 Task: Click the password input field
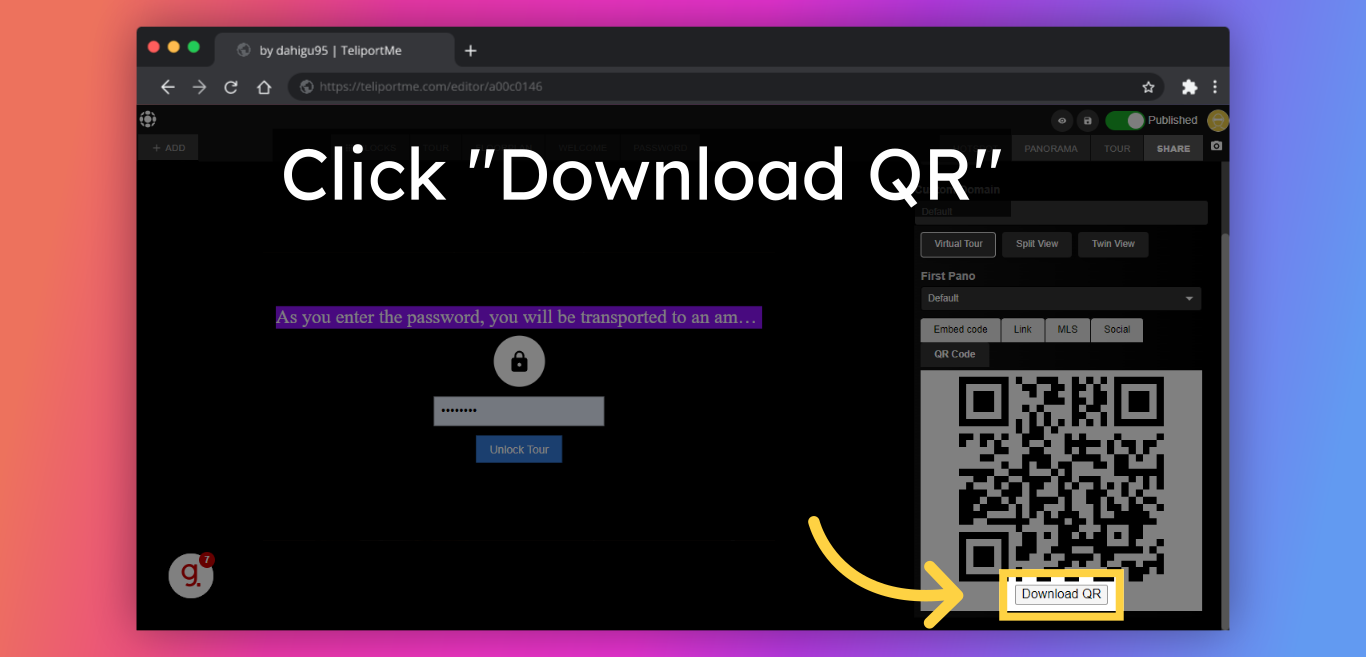click(x=519, y=411)
